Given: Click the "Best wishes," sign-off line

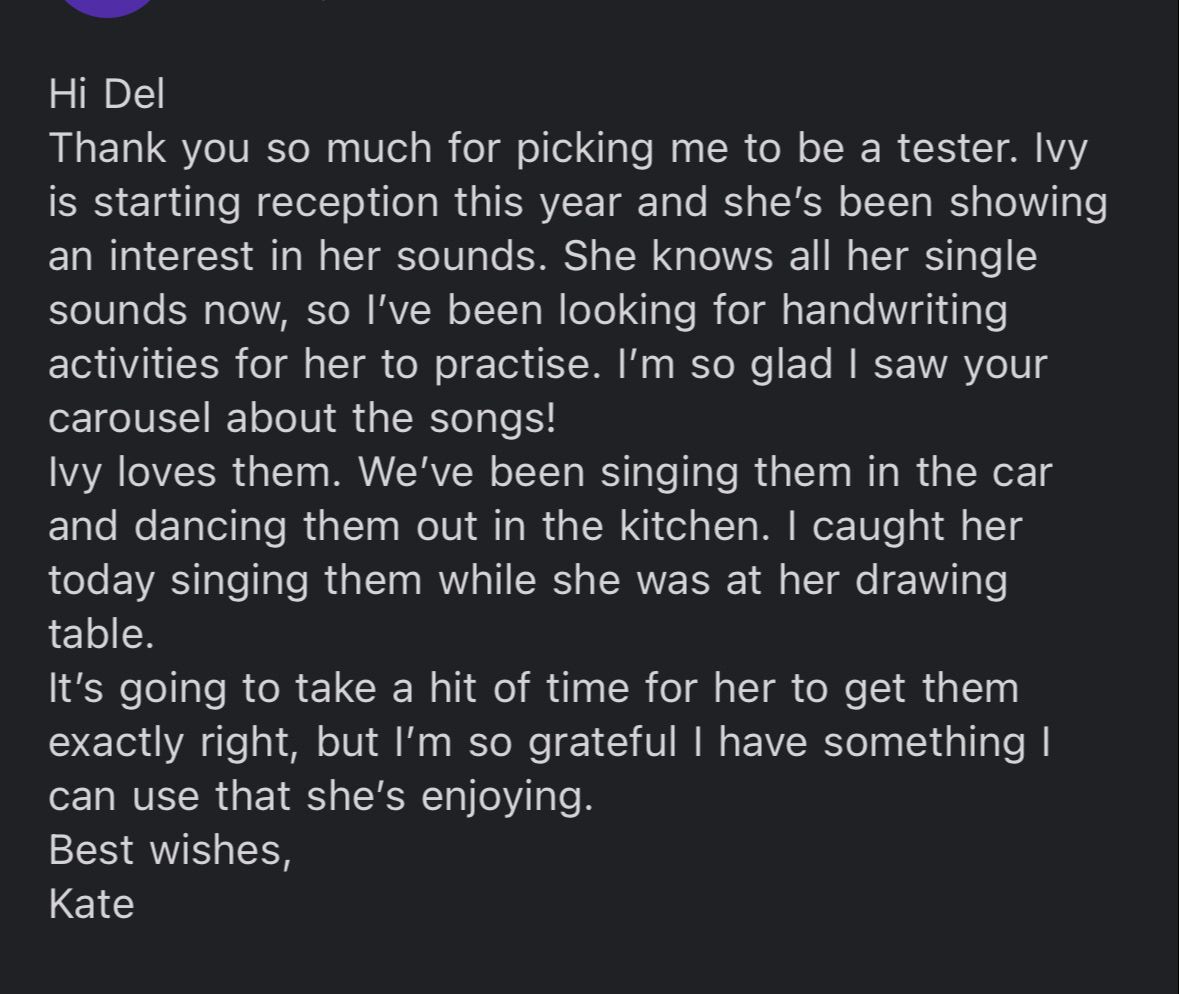Looking at the screenshot, I should [170, 850].
